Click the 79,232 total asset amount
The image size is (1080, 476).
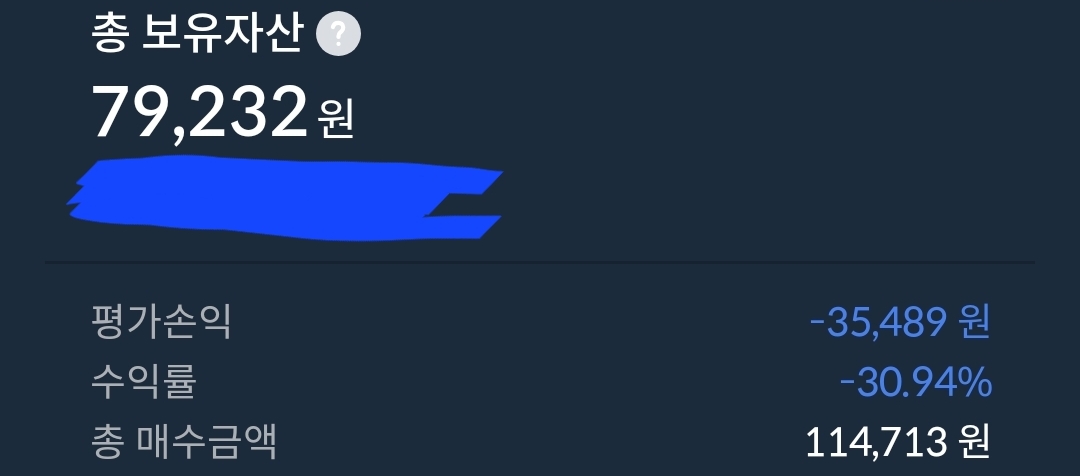199,114
